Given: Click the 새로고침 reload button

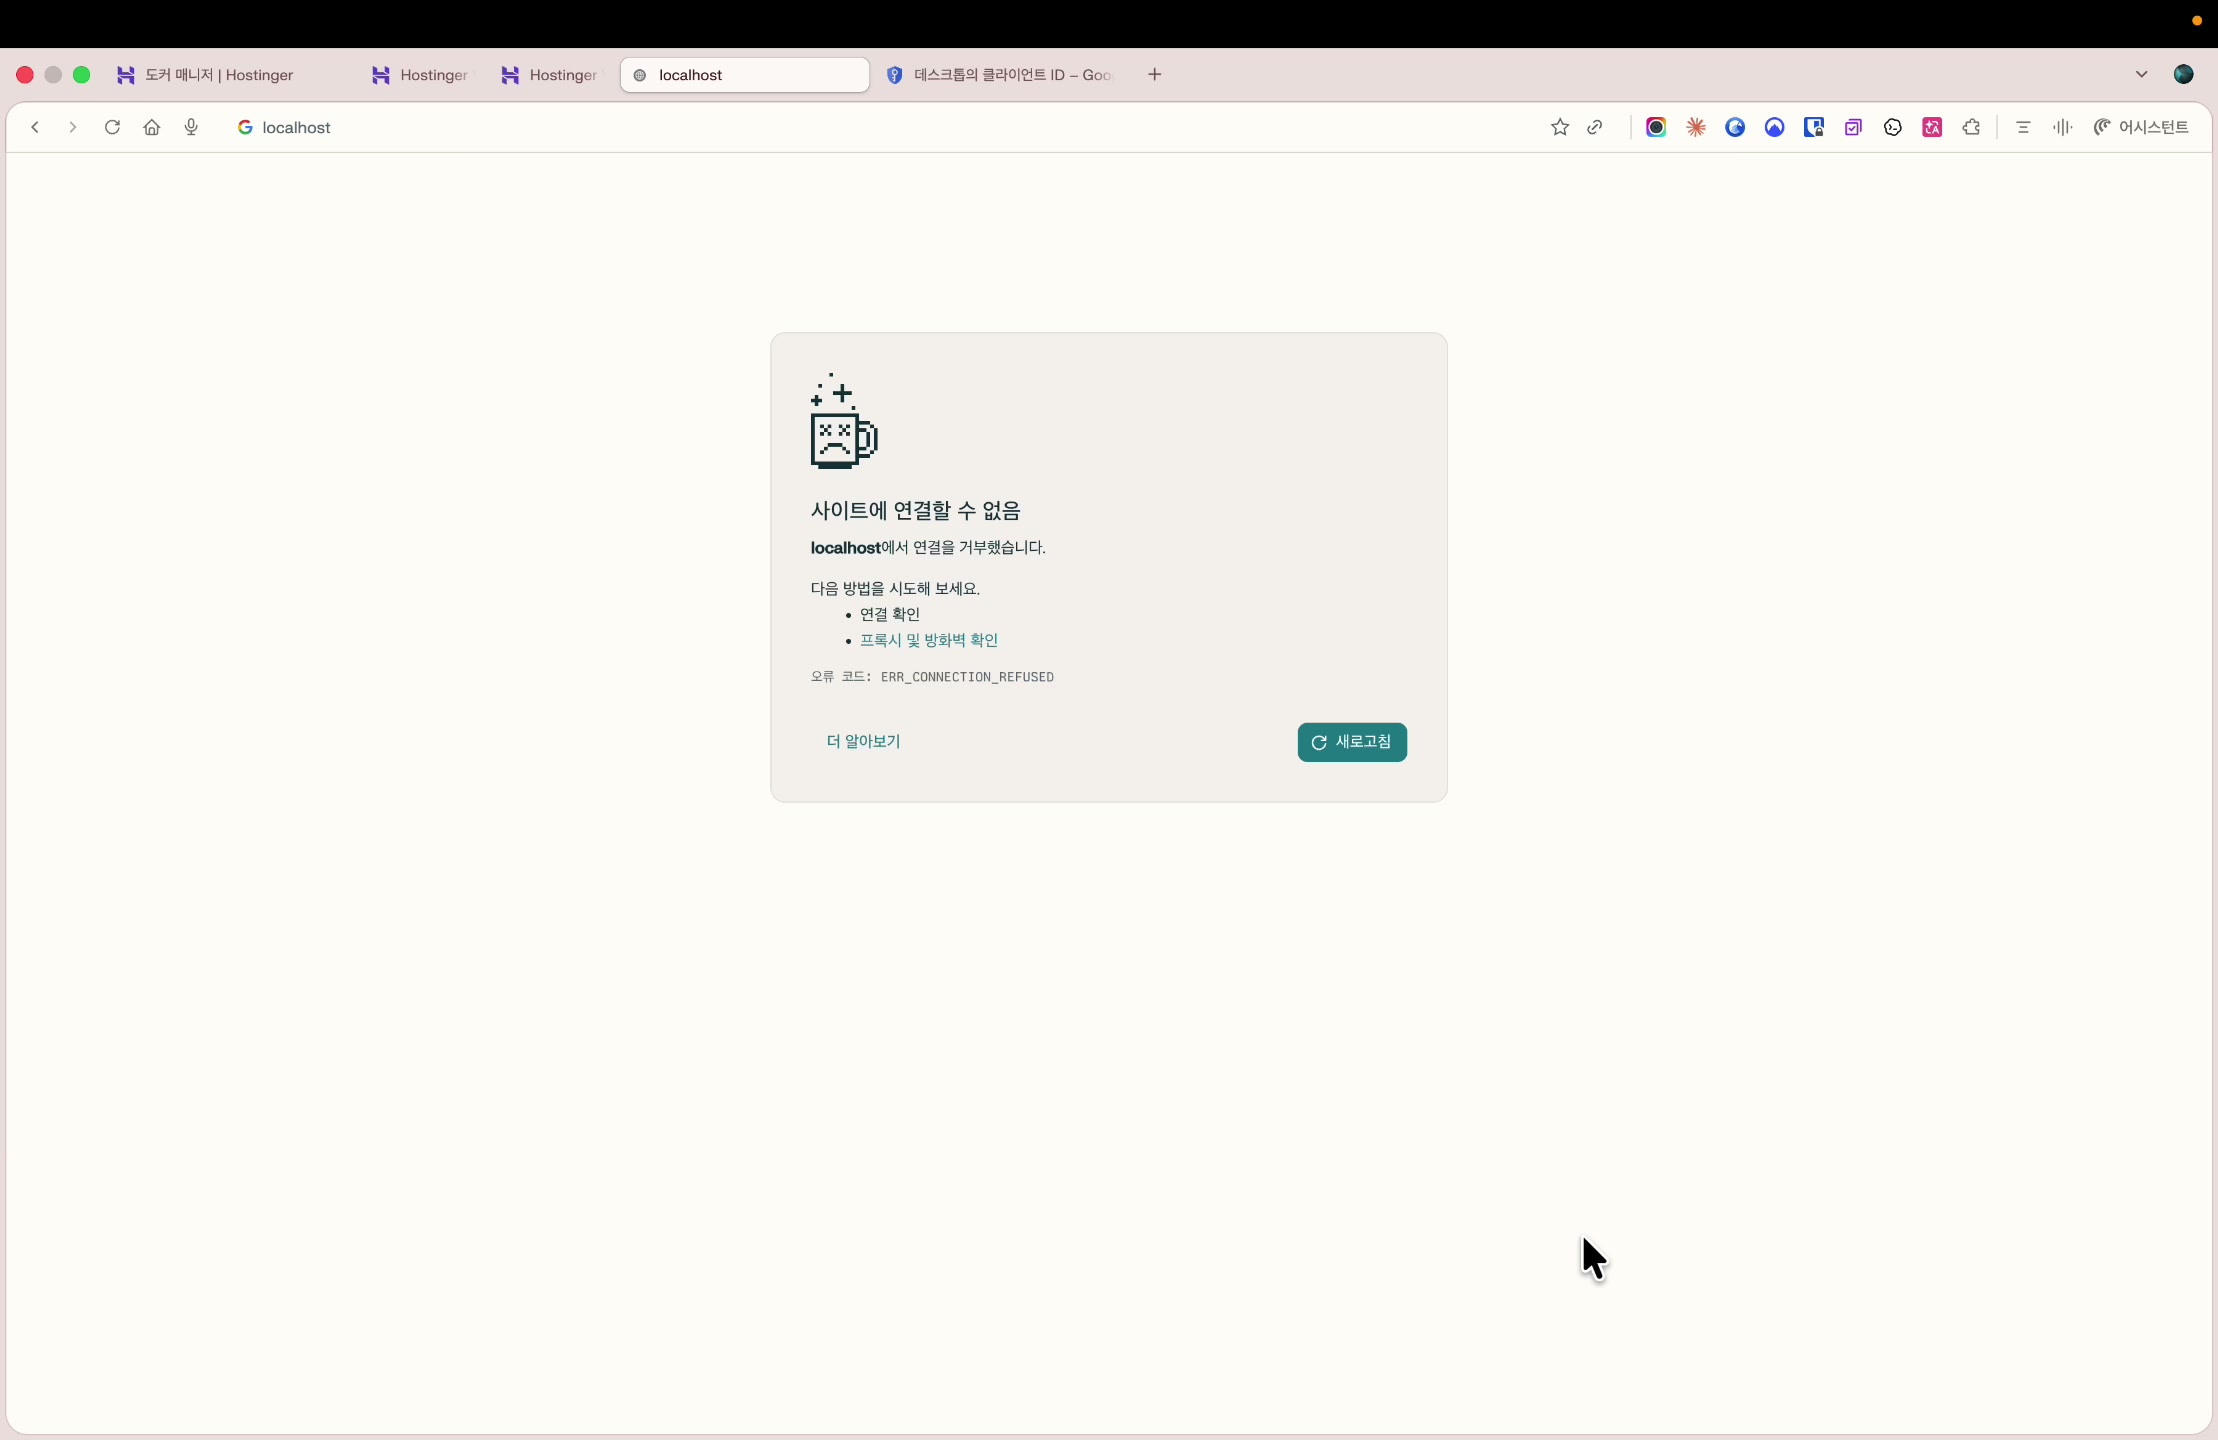Looking at the screenshot, I should [x=1352, y=742].
